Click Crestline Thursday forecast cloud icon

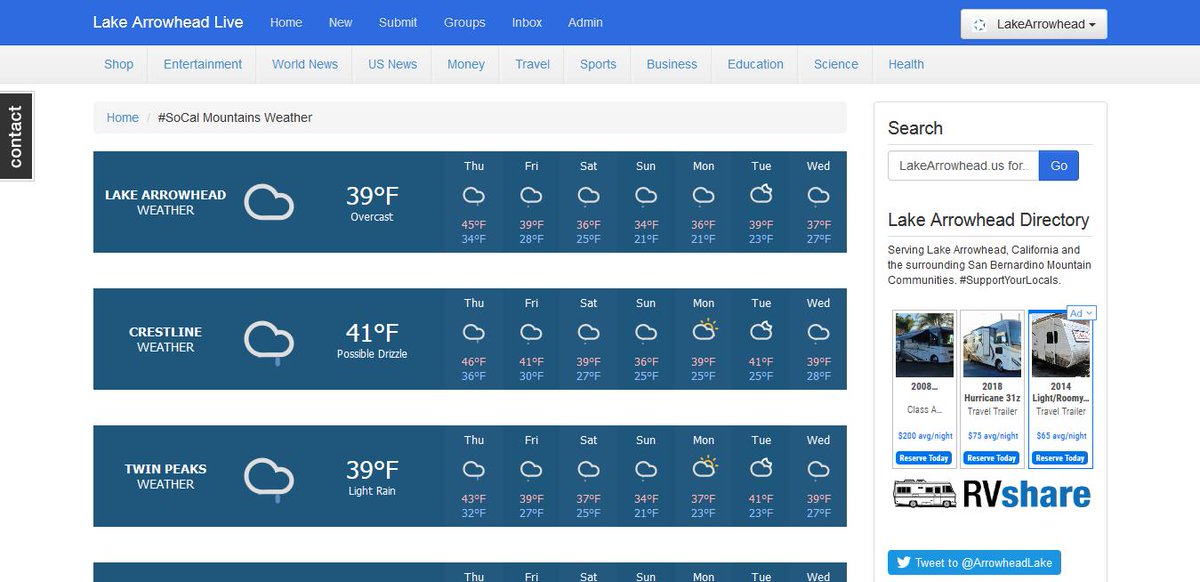coord(474,332)
